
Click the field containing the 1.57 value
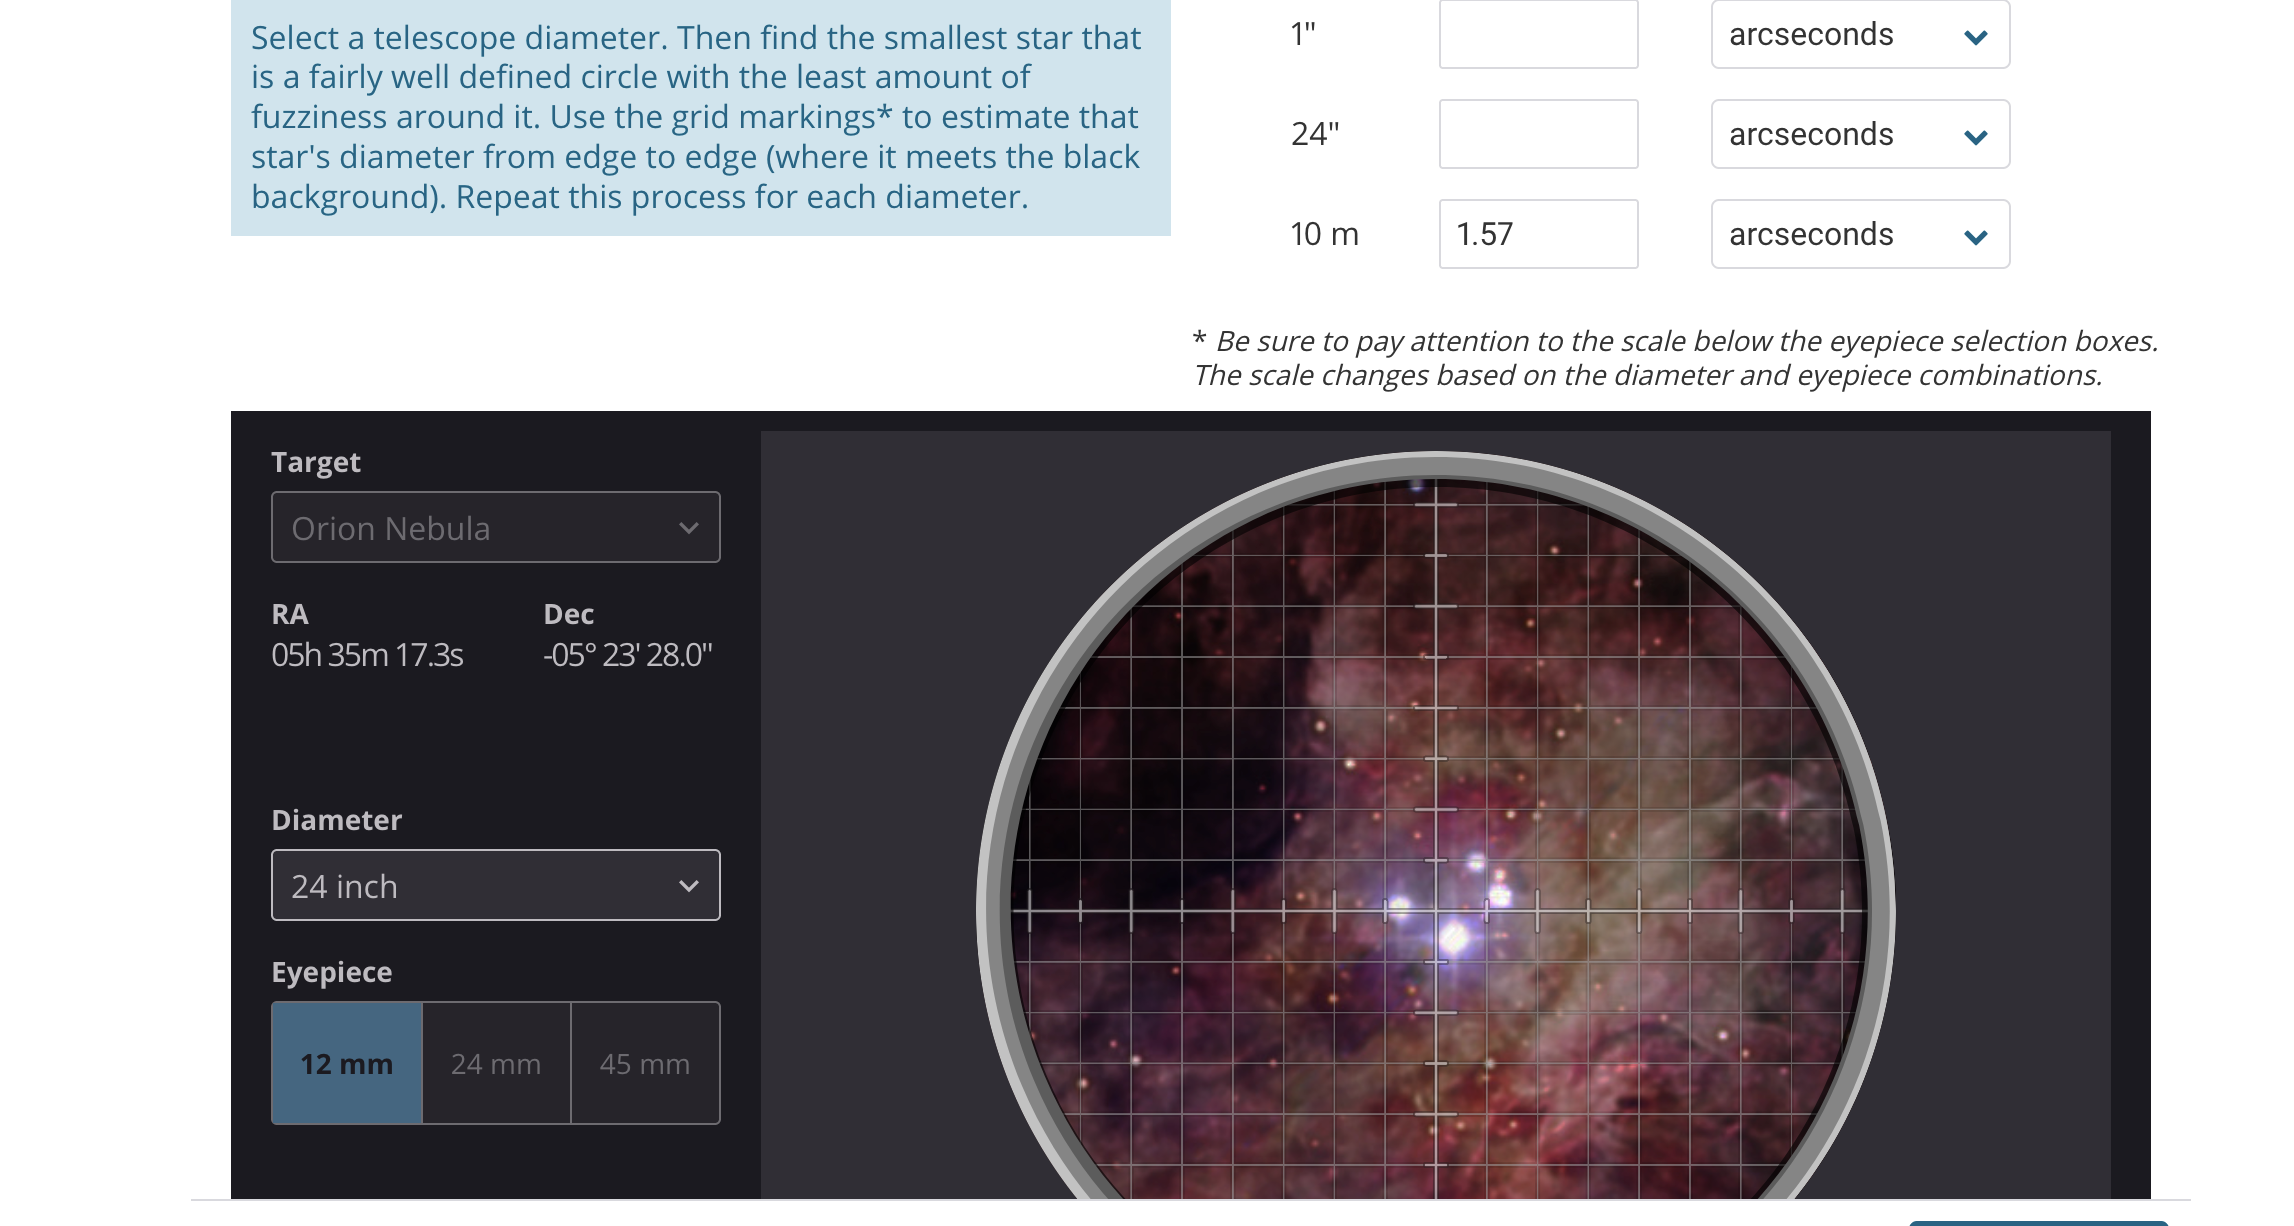click(1537, 234)
